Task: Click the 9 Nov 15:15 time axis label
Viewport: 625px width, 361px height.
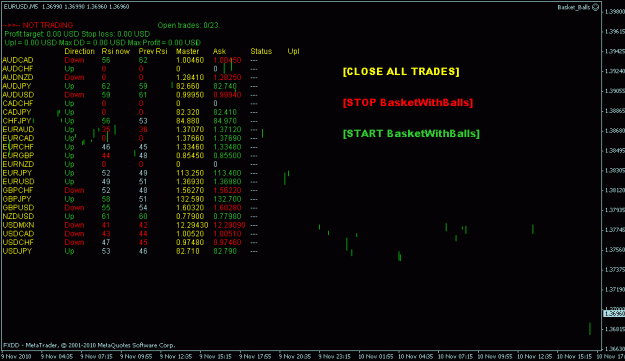Action: (x=215, y=356)
